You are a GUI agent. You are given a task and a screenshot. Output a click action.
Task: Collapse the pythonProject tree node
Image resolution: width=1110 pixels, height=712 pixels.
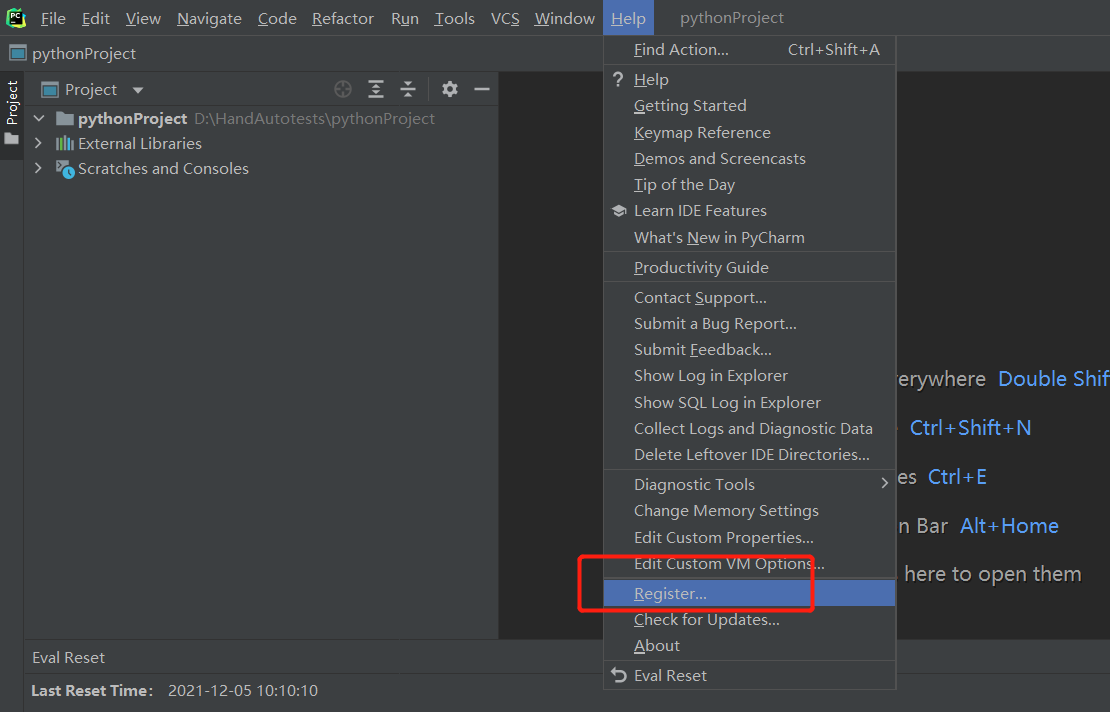39,118
